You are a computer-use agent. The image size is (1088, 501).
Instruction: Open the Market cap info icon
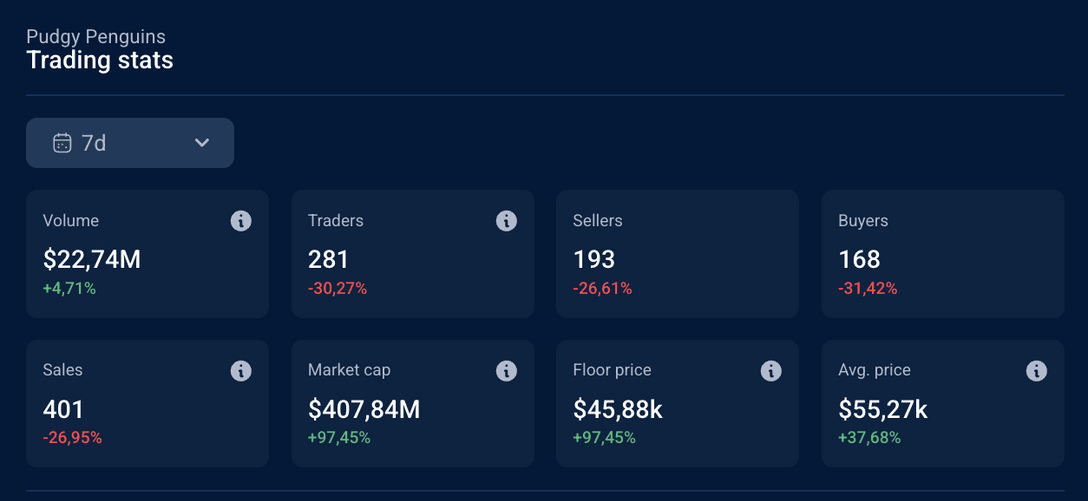pyautogui.click(x=507, y=371)
